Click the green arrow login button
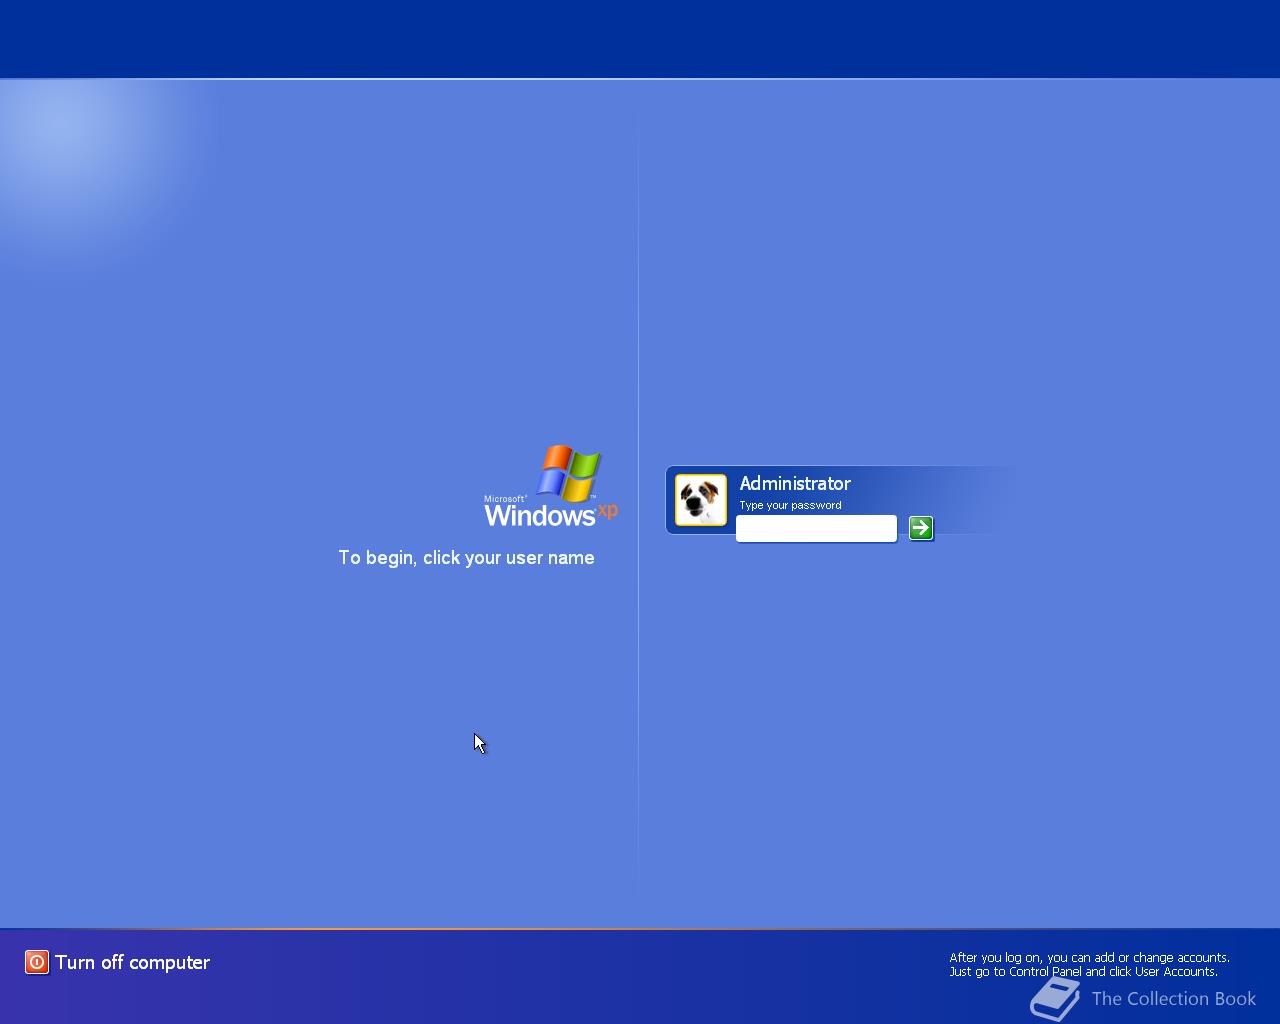Screen dimensions: 1280x1024 coord(921,528)
